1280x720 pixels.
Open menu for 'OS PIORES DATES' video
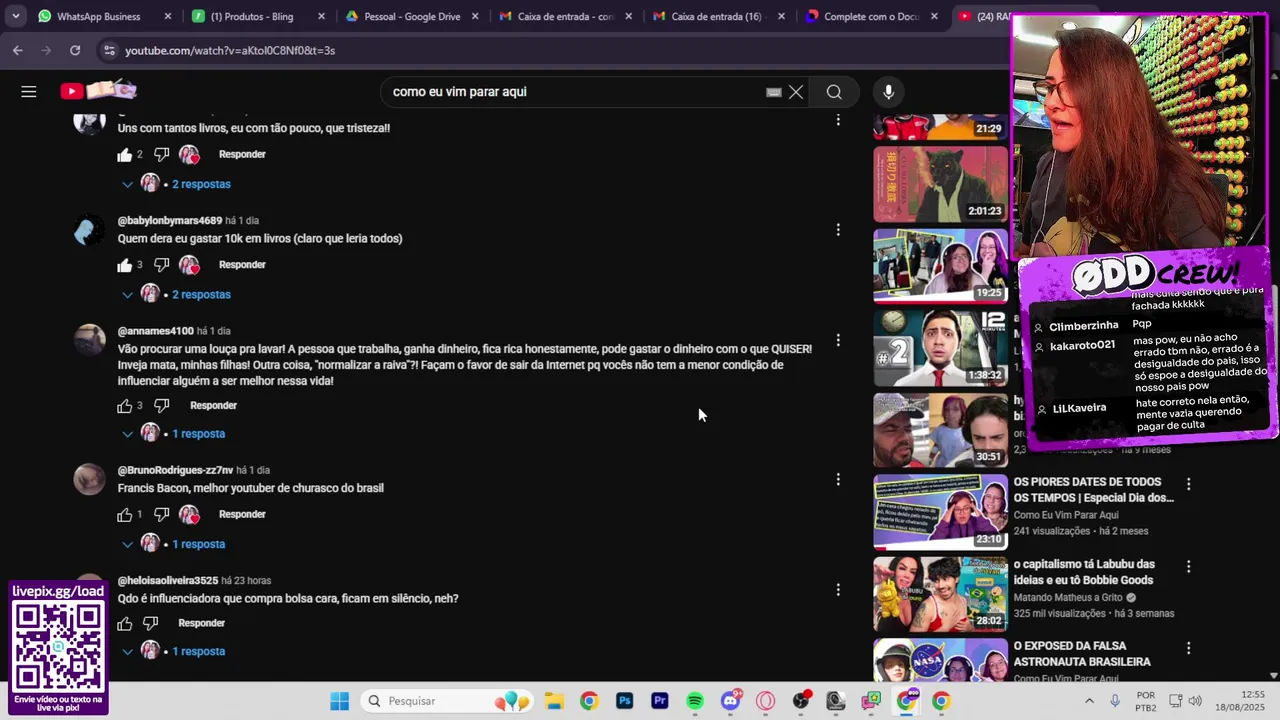[x=1188, y=484]
